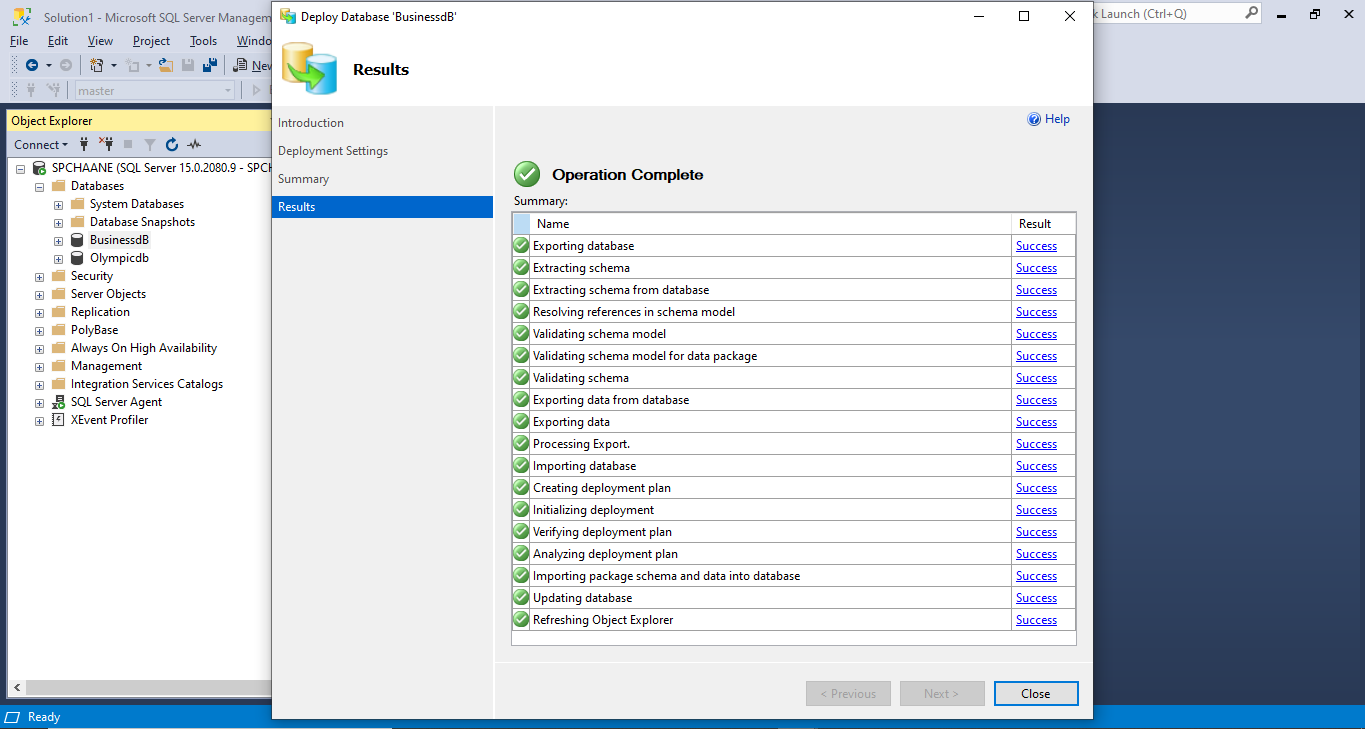Click the disabled Change Connection plug icon
Screen dimensions: 1365x729
pyautogui.click(x=54, y=90)
